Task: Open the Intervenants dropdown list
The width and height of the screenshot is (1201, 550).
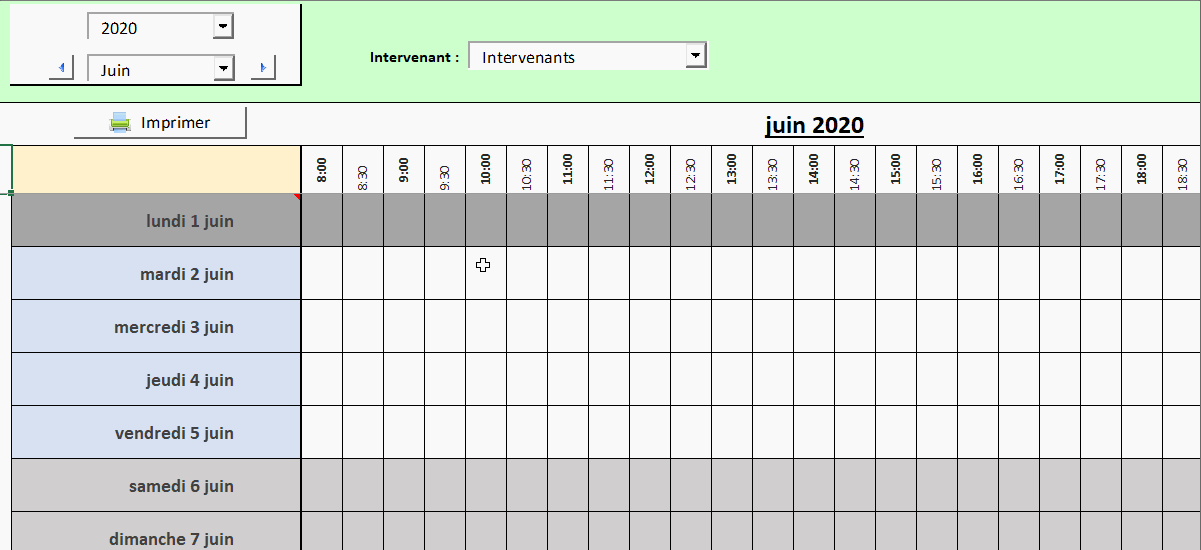Action: click(x=696, y=56)
